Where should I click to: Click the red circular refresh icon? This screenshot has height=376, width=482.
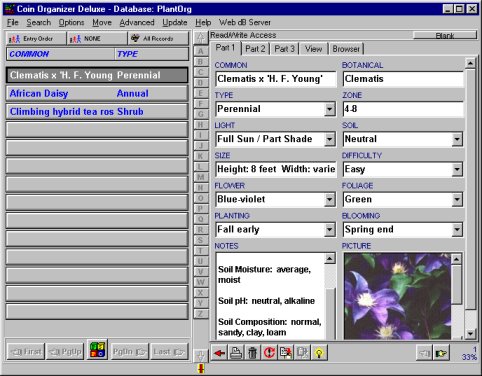tap(269, 352)
